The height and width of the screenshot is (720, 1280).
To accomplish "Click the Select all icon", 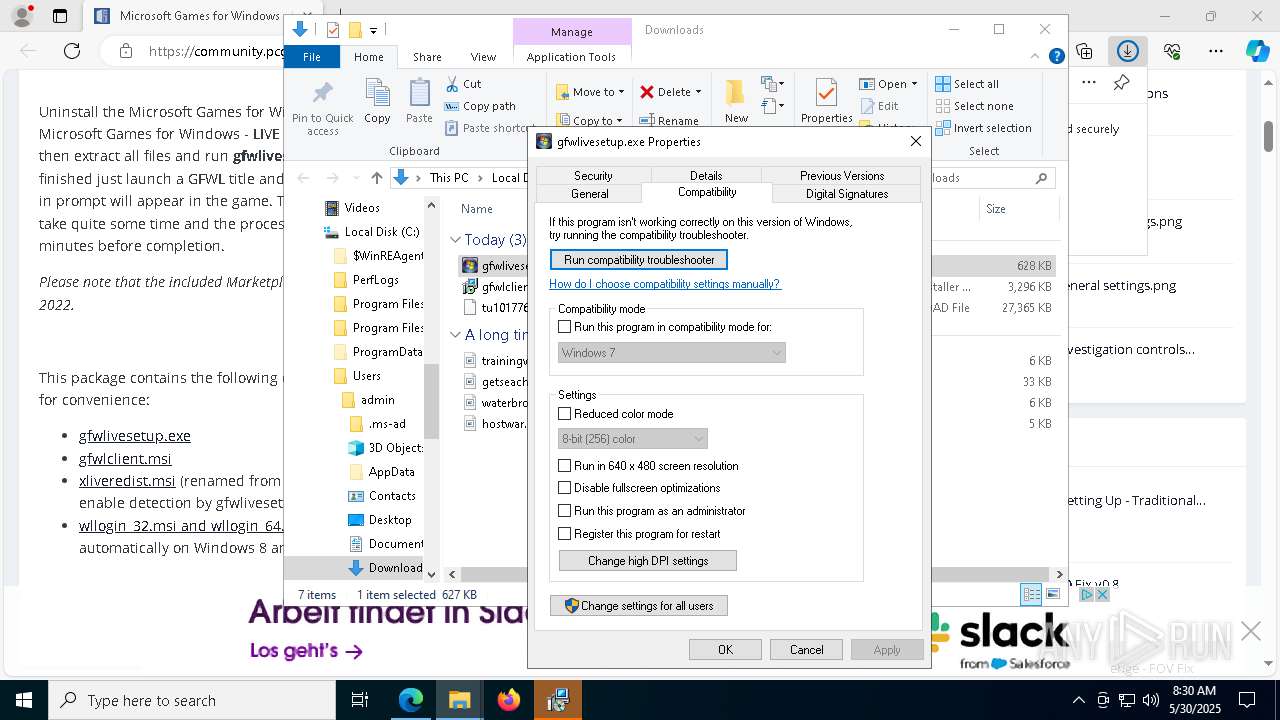I will (x=942, y=84).
